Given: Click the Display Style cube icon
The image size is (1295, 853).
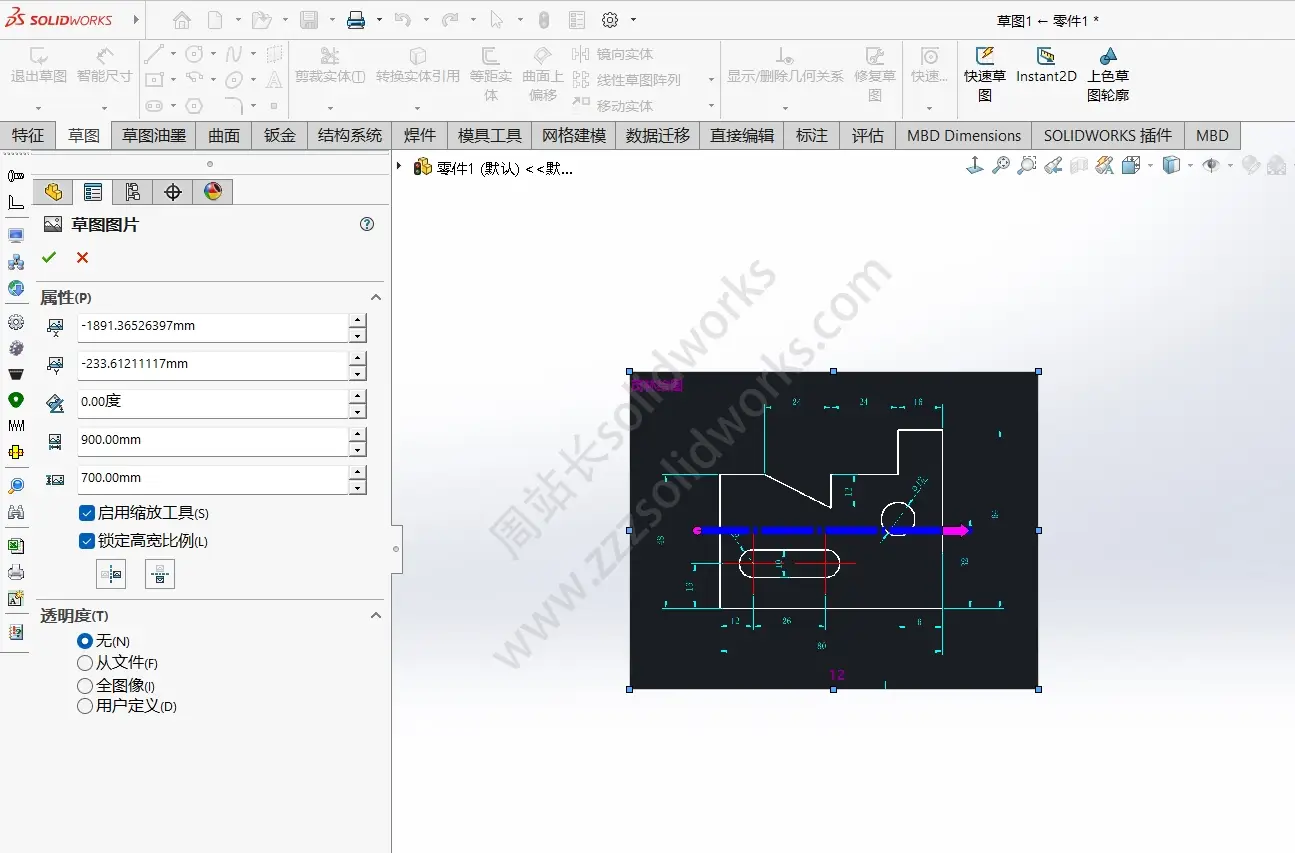Looking at the screenshot, I should [1172, 166].
